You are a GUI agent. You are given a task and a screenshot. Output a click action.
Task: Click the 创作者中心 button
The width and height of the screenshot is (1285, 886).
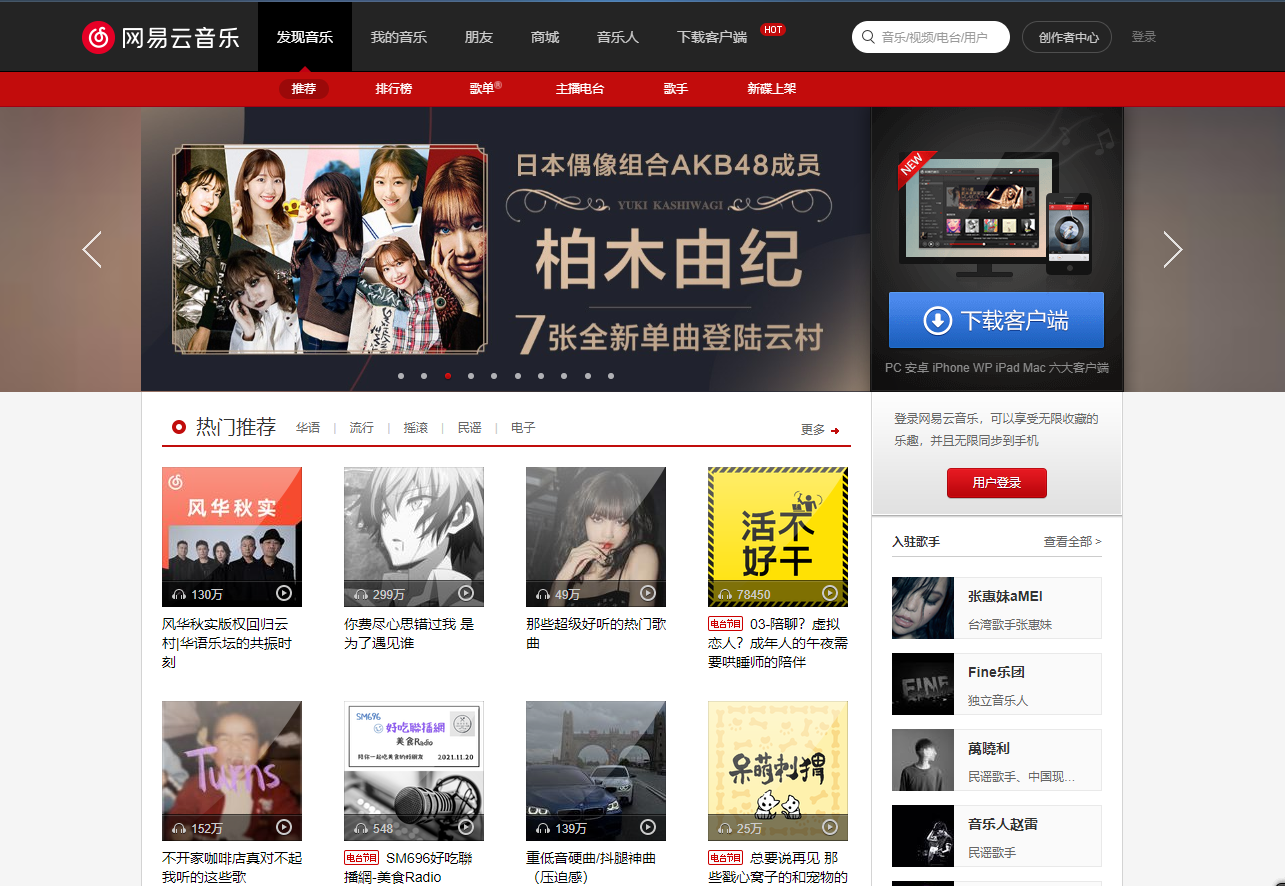pyautogui.click(x=1067, y=37)
